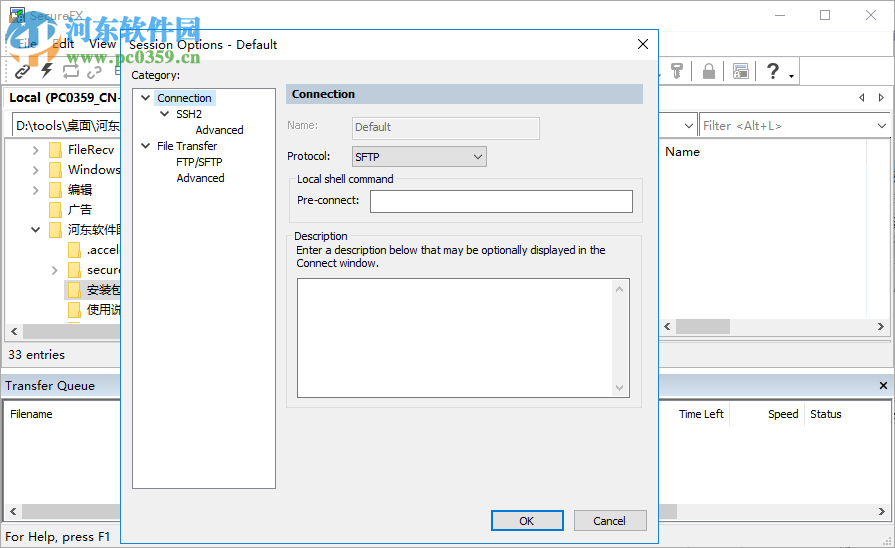Screen dimensions: 895x548
Task: Select the 安装包 folder in tree
Action: 103,289
